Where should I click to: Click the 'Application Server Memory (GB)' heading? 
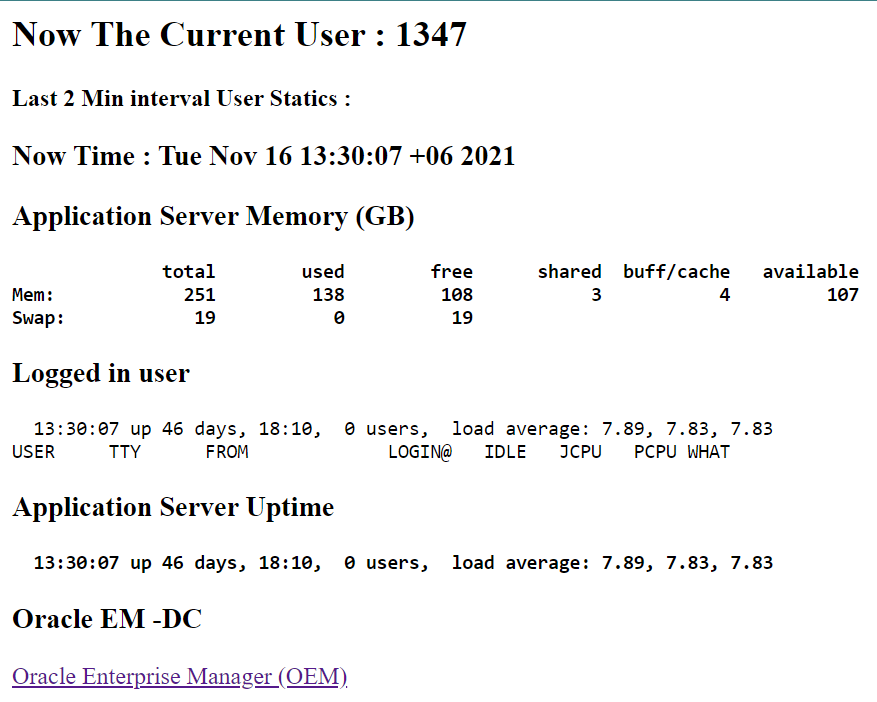pyautogui.click(x=213, y=217)
